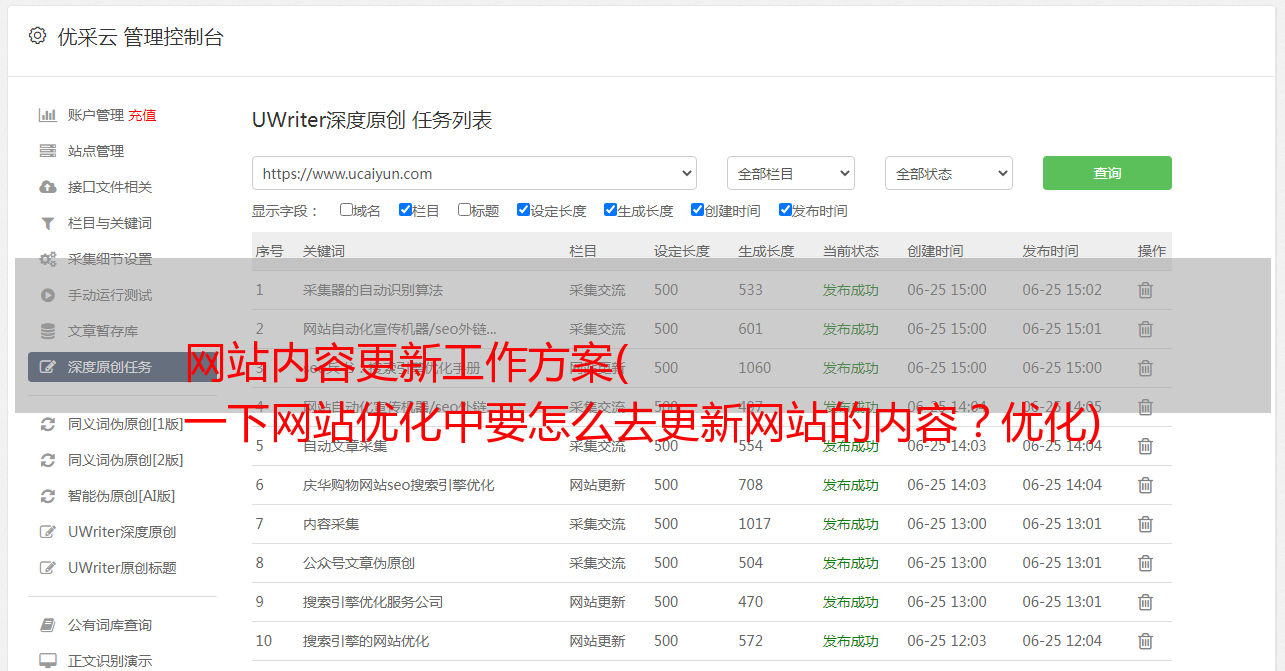Click the red 充值 link
The height and width of the screenshot is (671, 1285).
pyautogui.click(x=142, y=115)
